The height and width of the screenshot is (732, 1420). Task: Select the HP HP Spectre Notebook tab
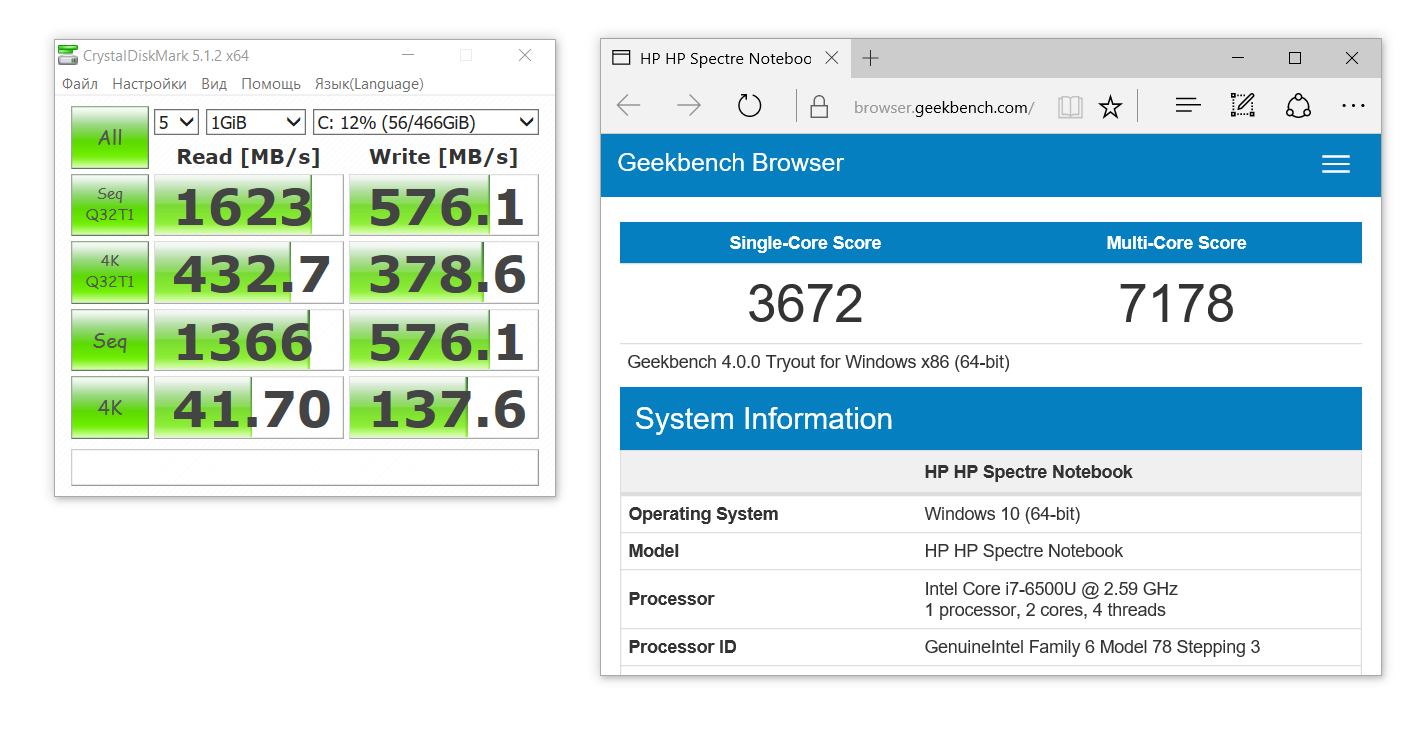(727, 58)
